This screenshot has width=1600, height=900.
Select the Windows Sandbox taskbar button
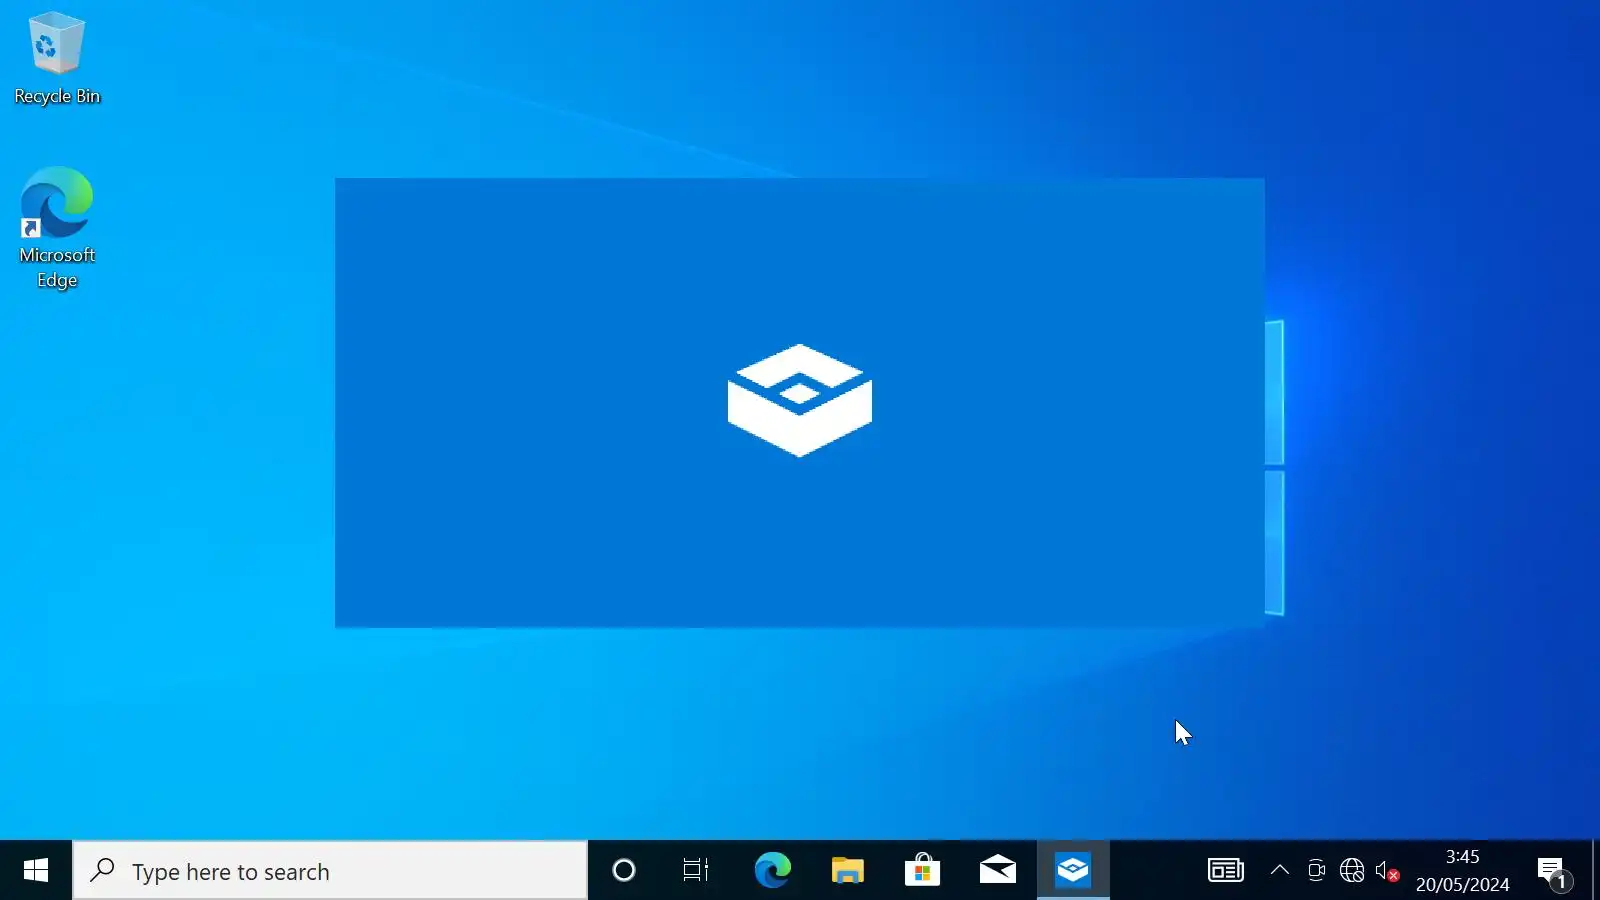pyautogui.click(x=1073, y=871)
